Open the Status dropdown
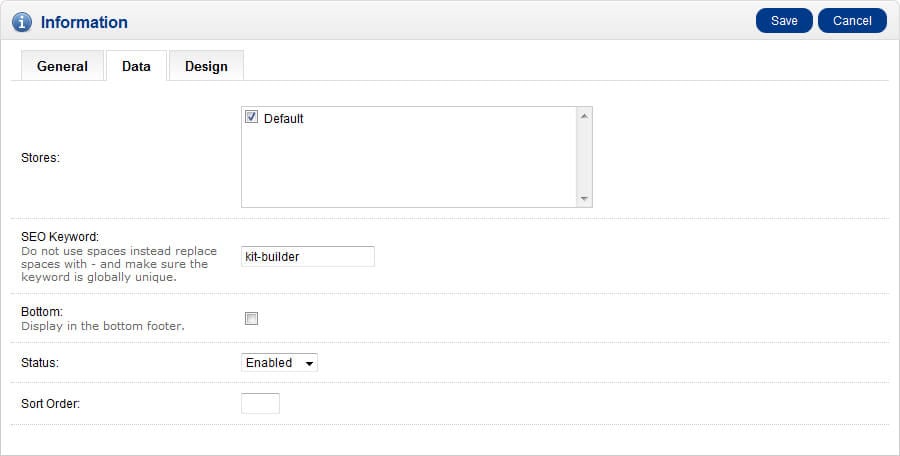Image resolution: width=900 pixels, height=456 pixels. (279, 362)
